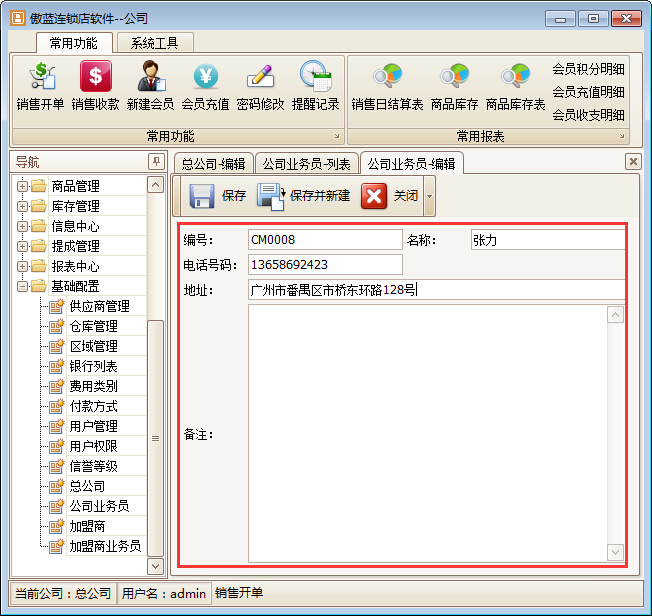Select 供应商管理 in navigation tree
This screenshot has width=652, height=616.
coord(99,306)
